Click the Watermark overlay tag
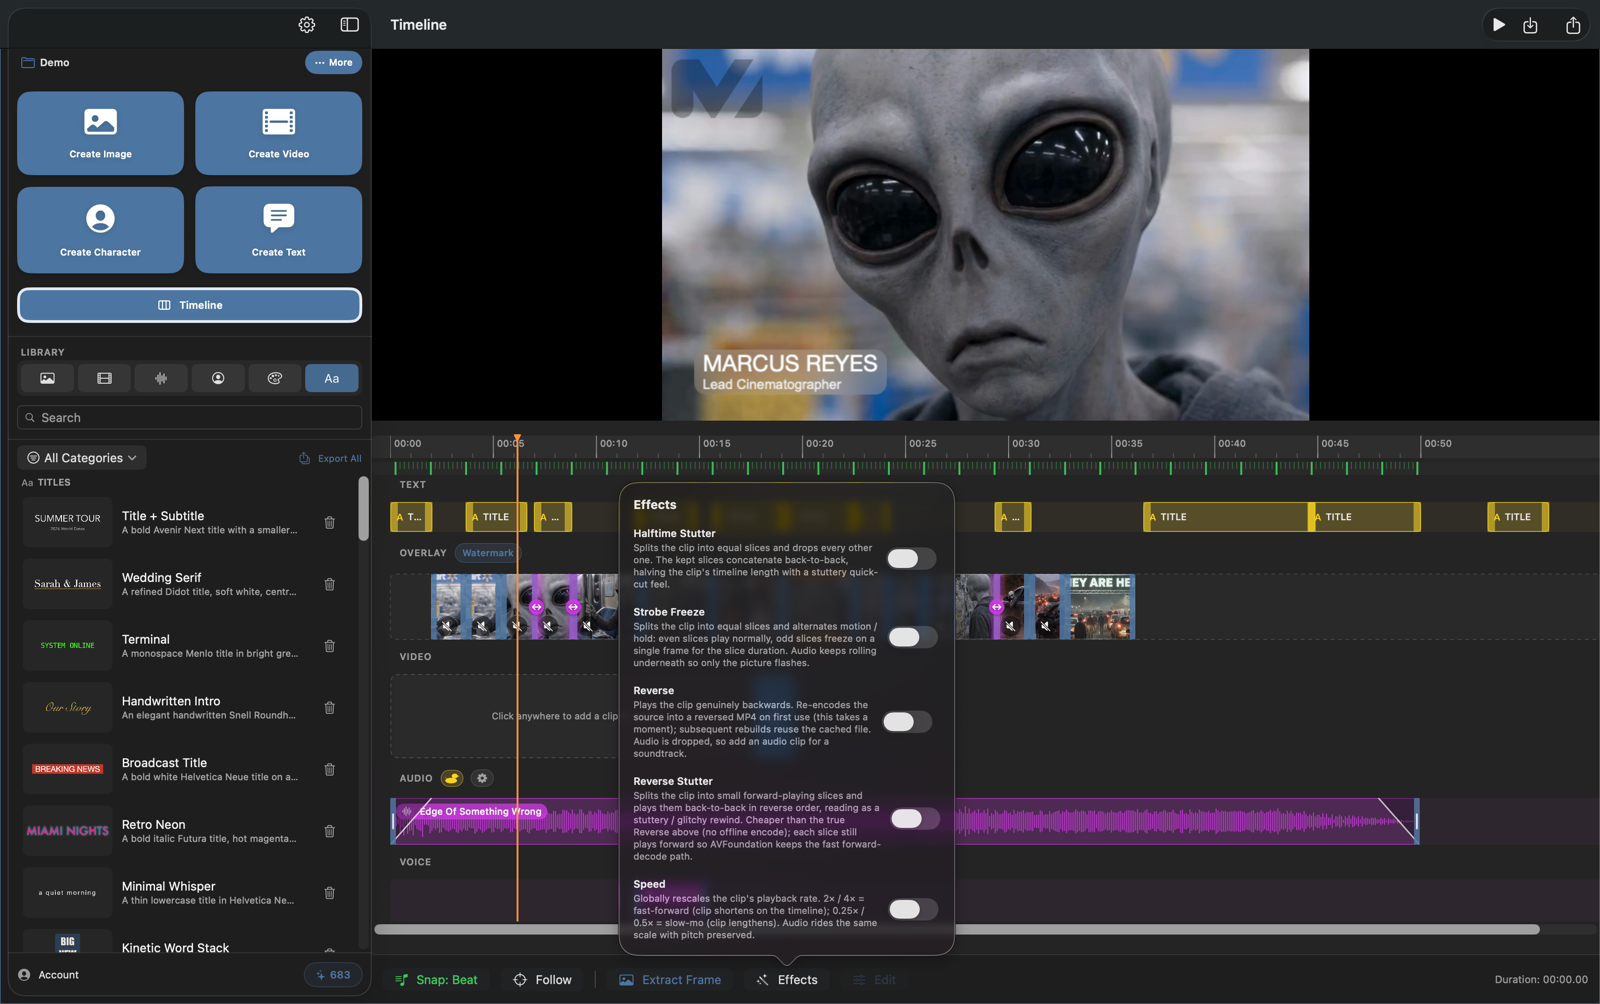Image resolution: width=1600 pixels, height=1004 pixels. [488, 553]
